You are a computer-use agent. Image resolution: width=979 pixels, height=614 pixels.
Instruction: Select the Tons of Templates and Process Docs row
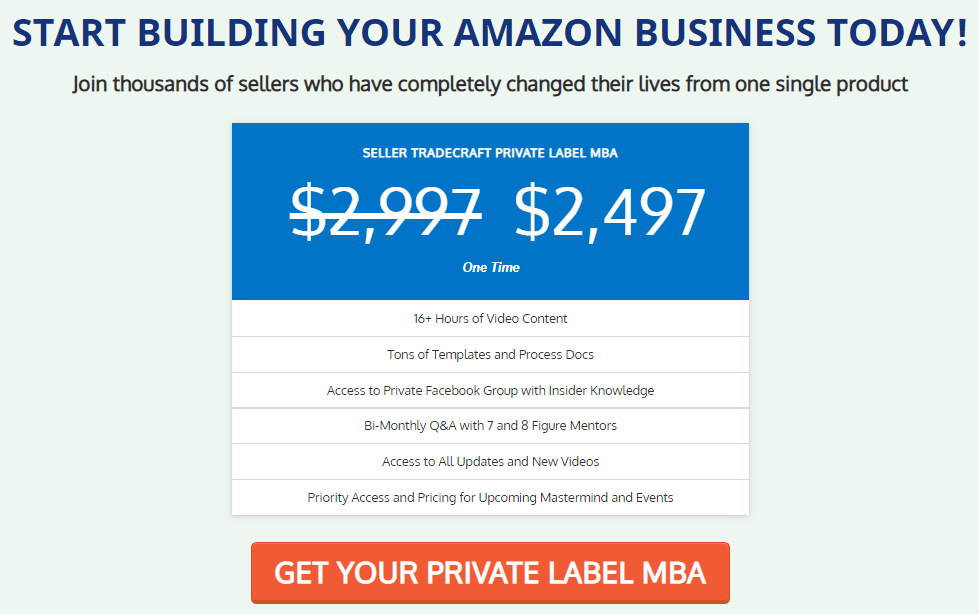(490, 355)
